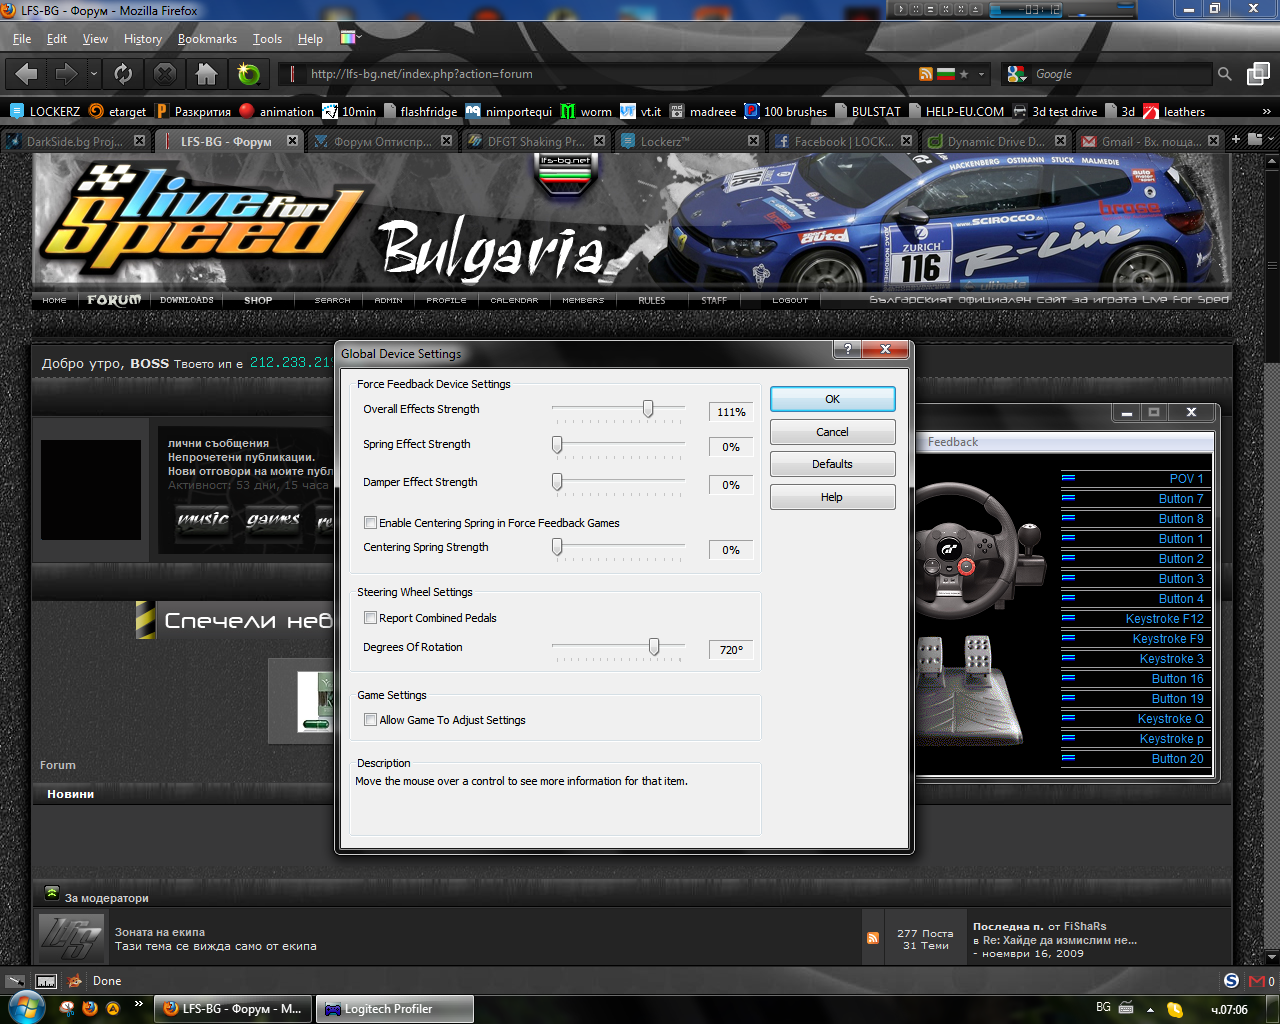Click the Google search engine icon

[1017, 74]
